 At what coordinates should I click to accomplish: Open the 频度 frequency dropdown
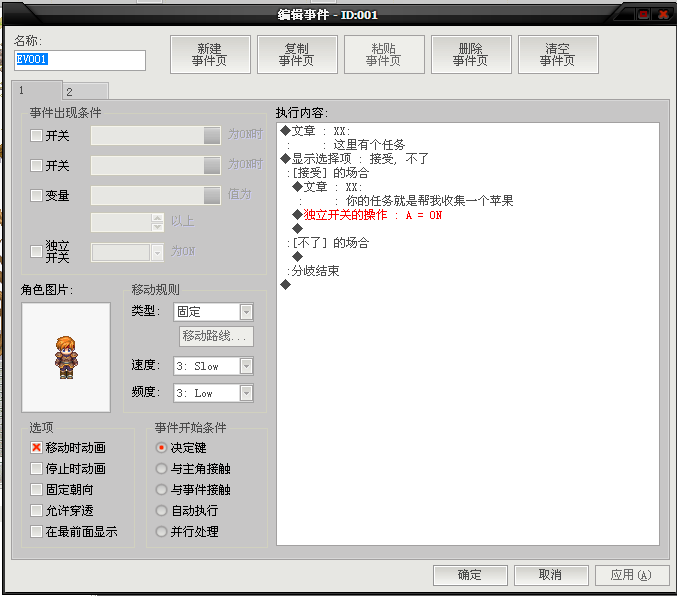click(246, 393)
